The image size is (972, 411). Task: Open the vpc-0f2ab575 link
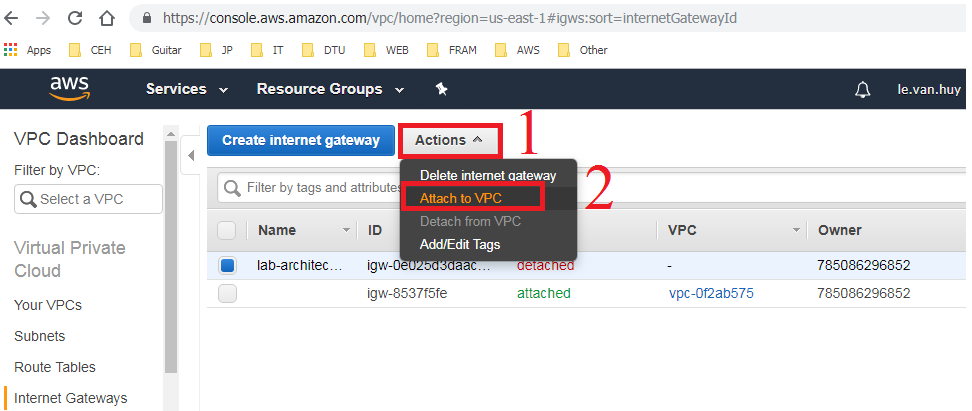click(x=711, y=293)
